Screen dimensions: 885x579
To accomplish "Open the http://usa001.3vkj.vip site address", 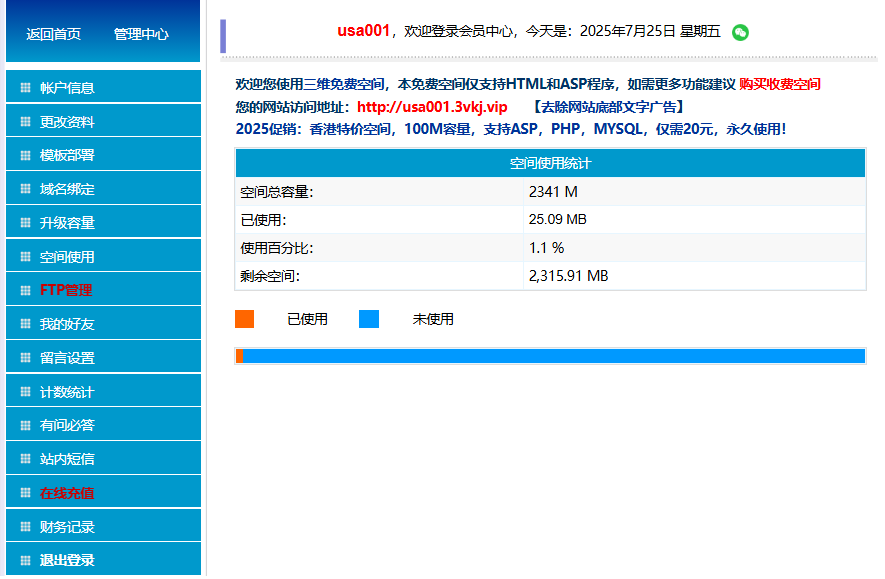I will point(432,107).
